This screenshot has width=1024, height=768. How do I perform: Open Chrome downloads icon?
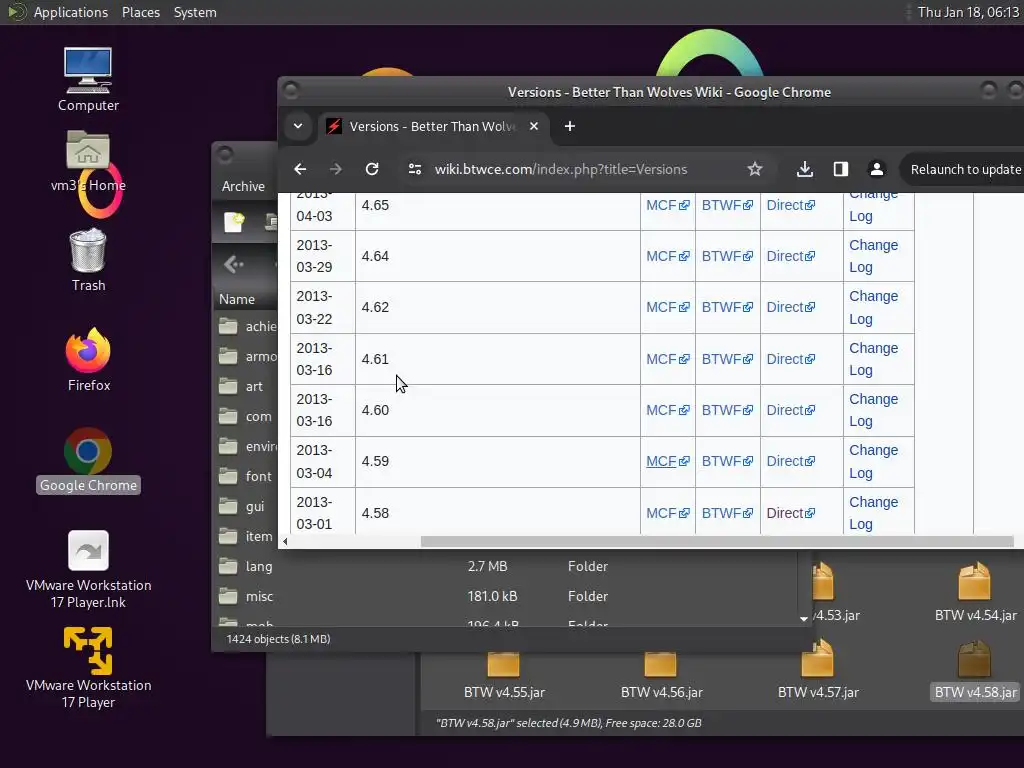coord(805,169)
